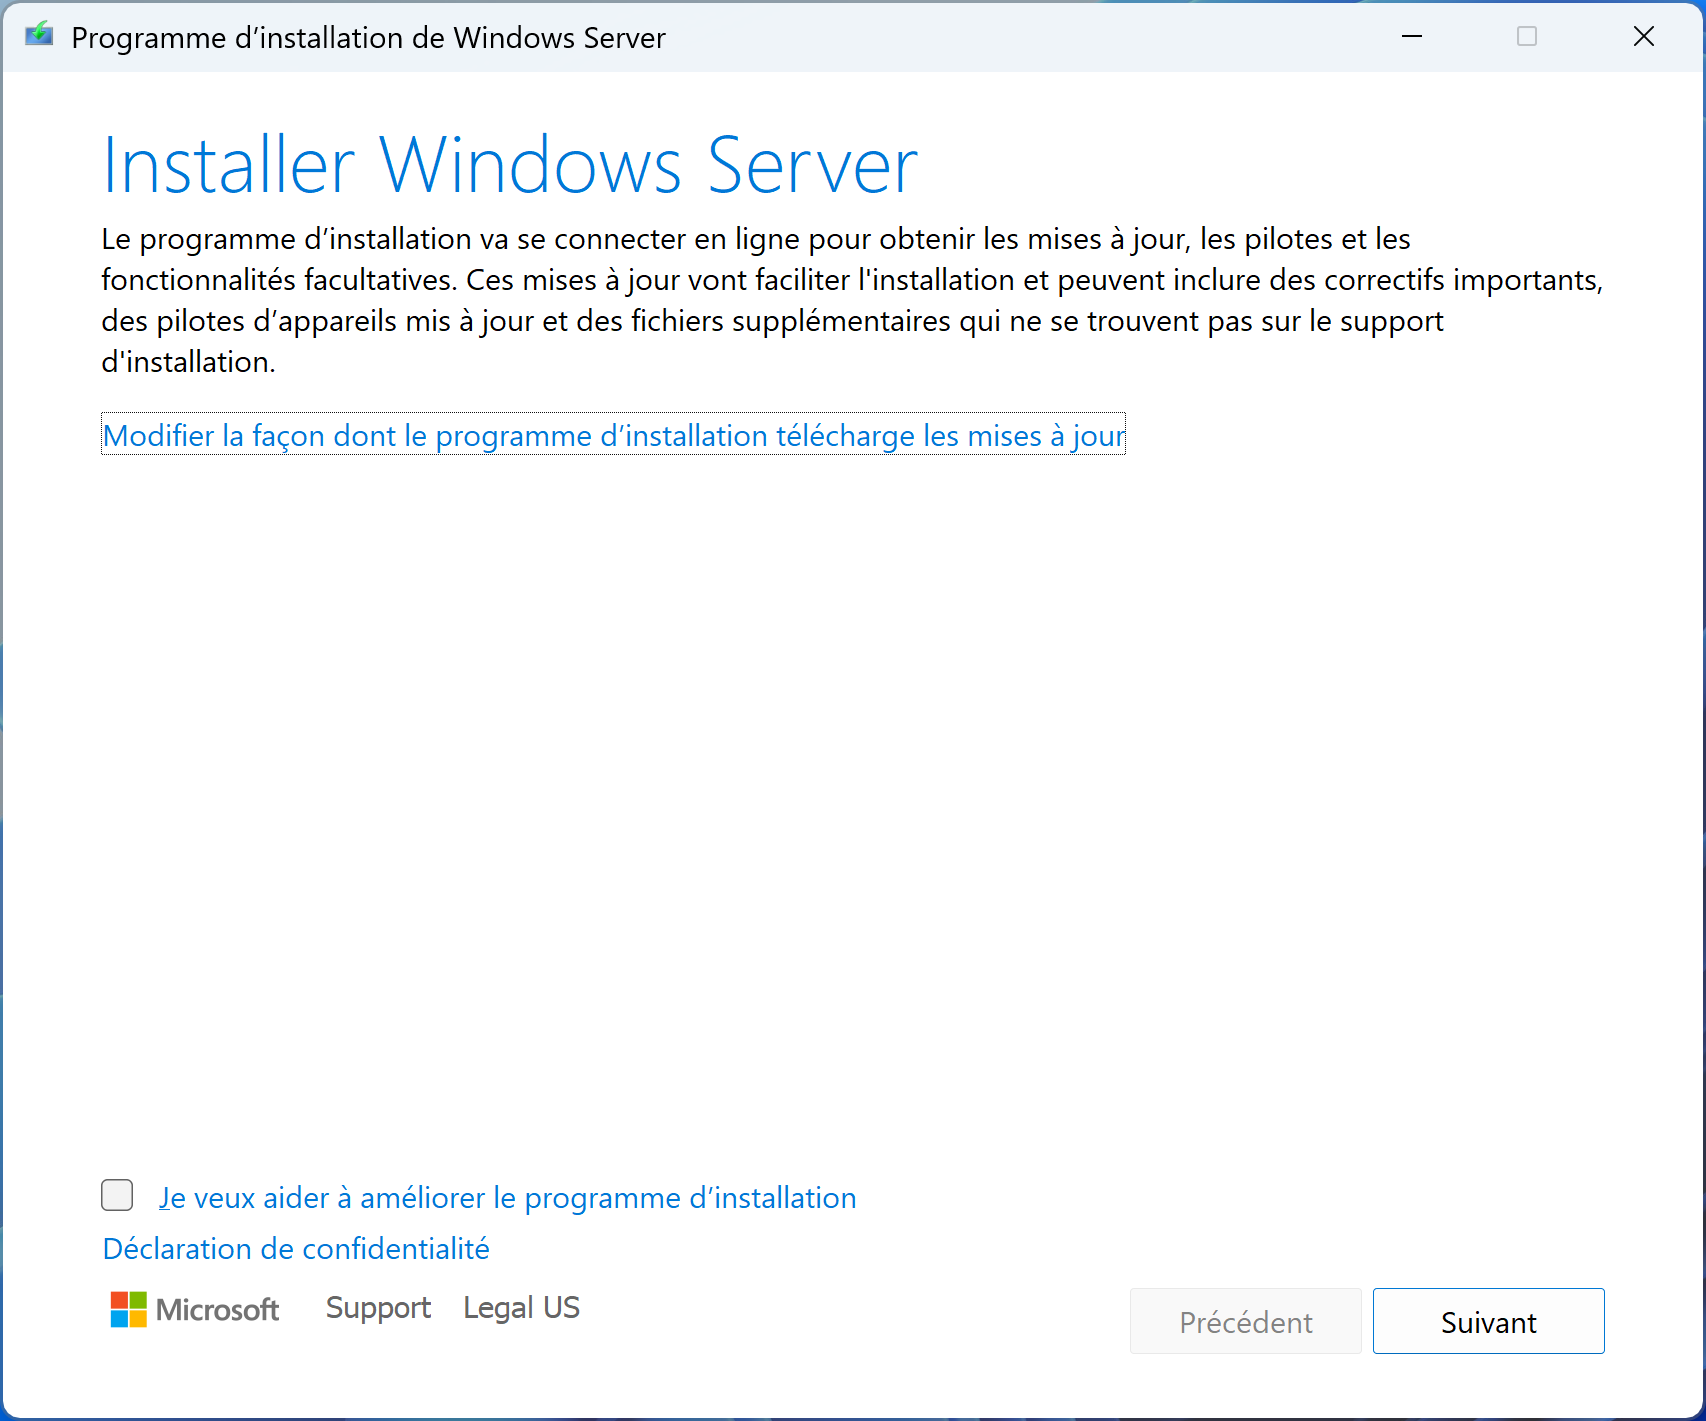
Task: Click the Microsoft logo in the footer
Action: pyautogui.click(x=195, y=1309)
